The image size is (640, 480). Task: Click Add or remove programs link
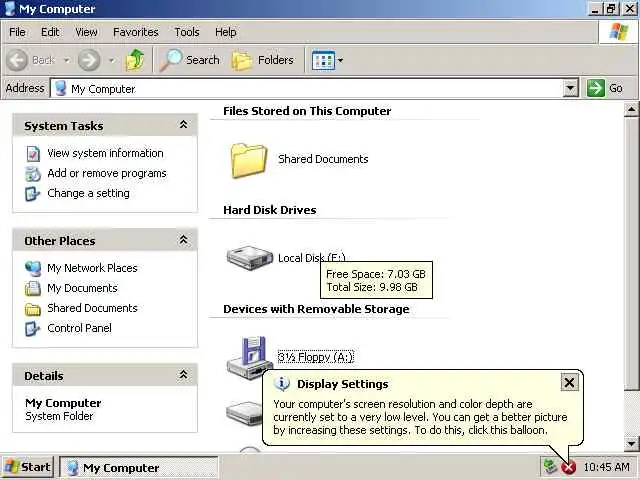coord(107,173)
